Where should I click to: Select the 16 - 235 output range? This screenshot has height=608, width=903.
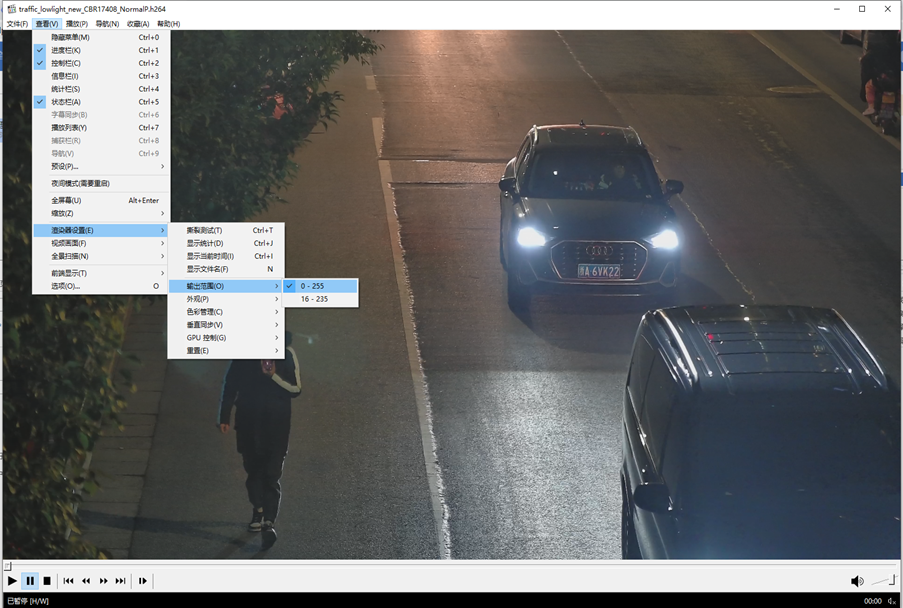[x=314, y=299]
